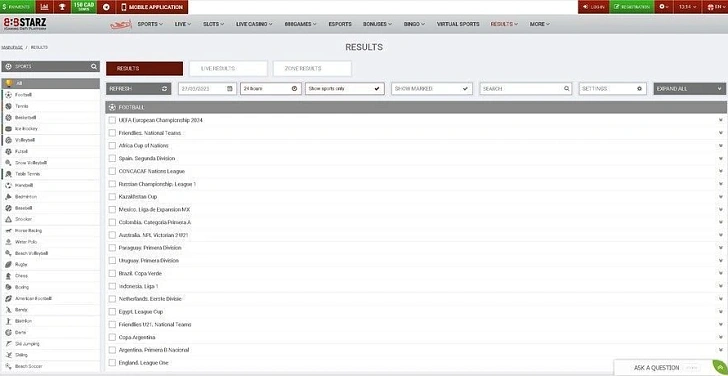This screenshot has height=376, width=728.
Task: Tick England. League One checkbox
Action: tap(112, 363)
